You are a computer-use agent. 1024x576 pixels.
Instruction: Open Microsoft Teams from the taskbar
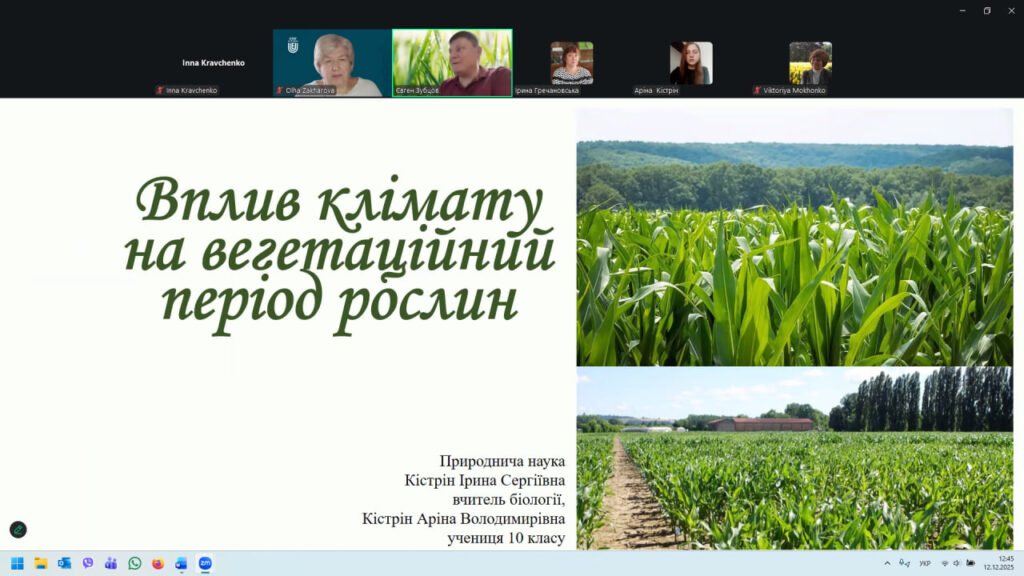point(111,563)
